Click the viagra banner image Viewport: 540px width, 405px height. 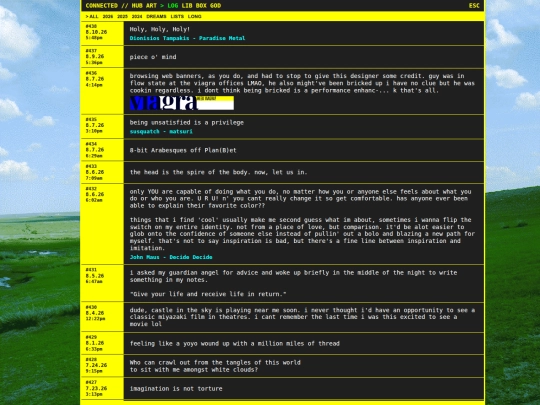[x=182, y=103]
